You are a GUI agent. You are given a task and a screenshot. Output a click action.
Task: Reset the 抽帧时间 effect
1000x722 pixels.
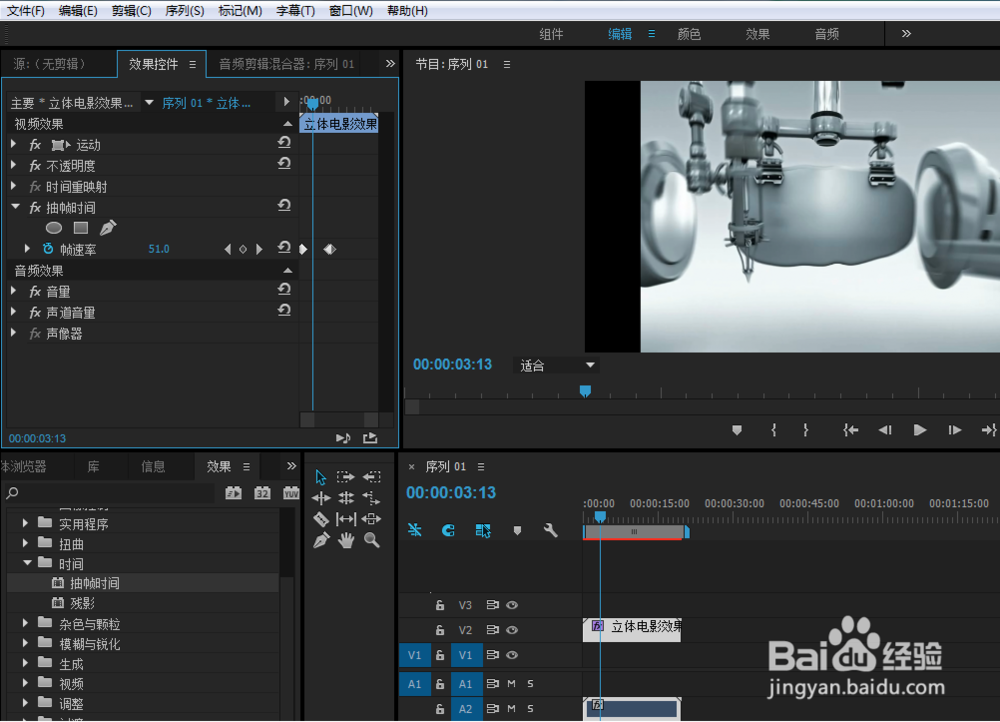click(284, 205)
